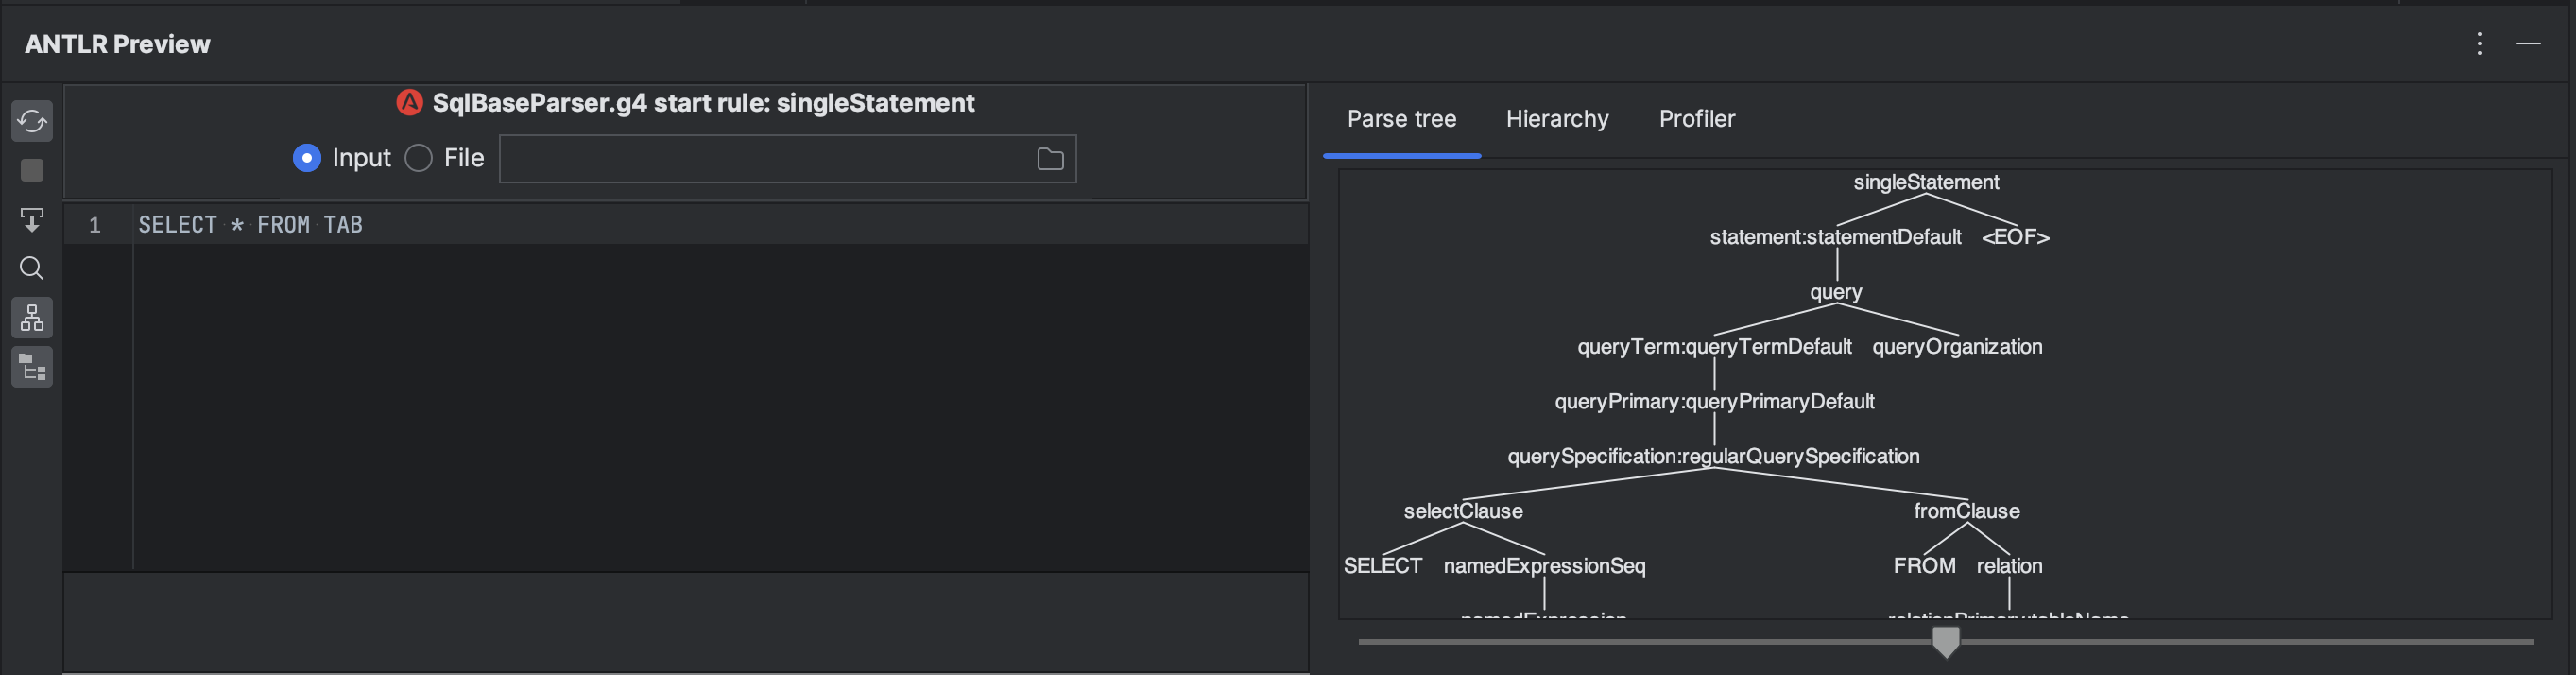Click the stop (cancel parsing) square icon
The height and width of the screenshot is (675, 2576).
pyautogui.click(x=32, y=170)
